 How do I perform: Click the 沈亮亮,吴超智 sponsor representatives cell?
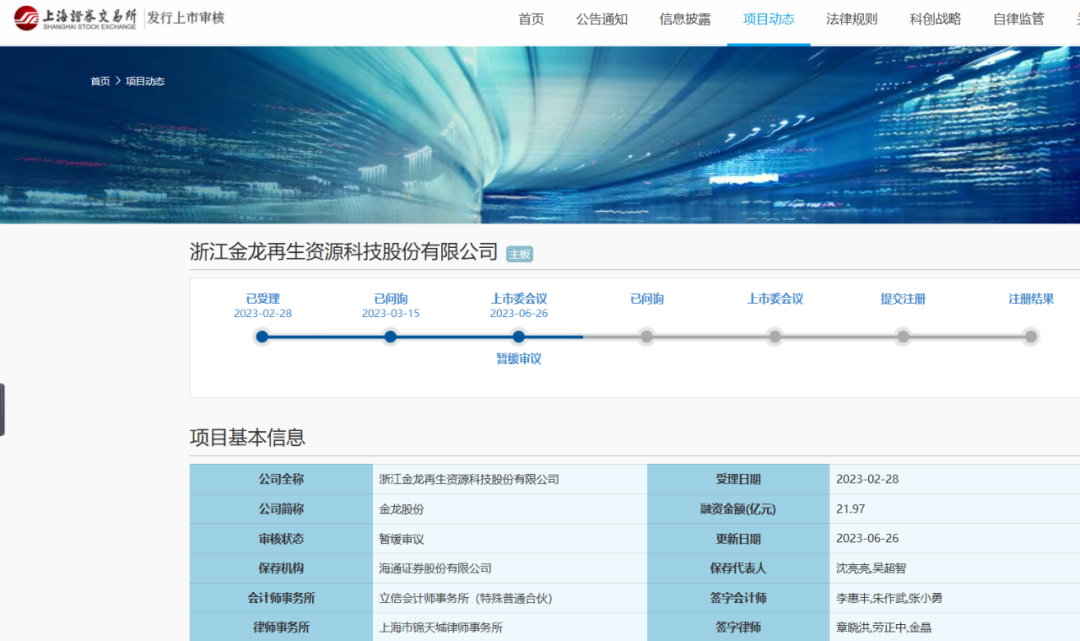(955, 568)
